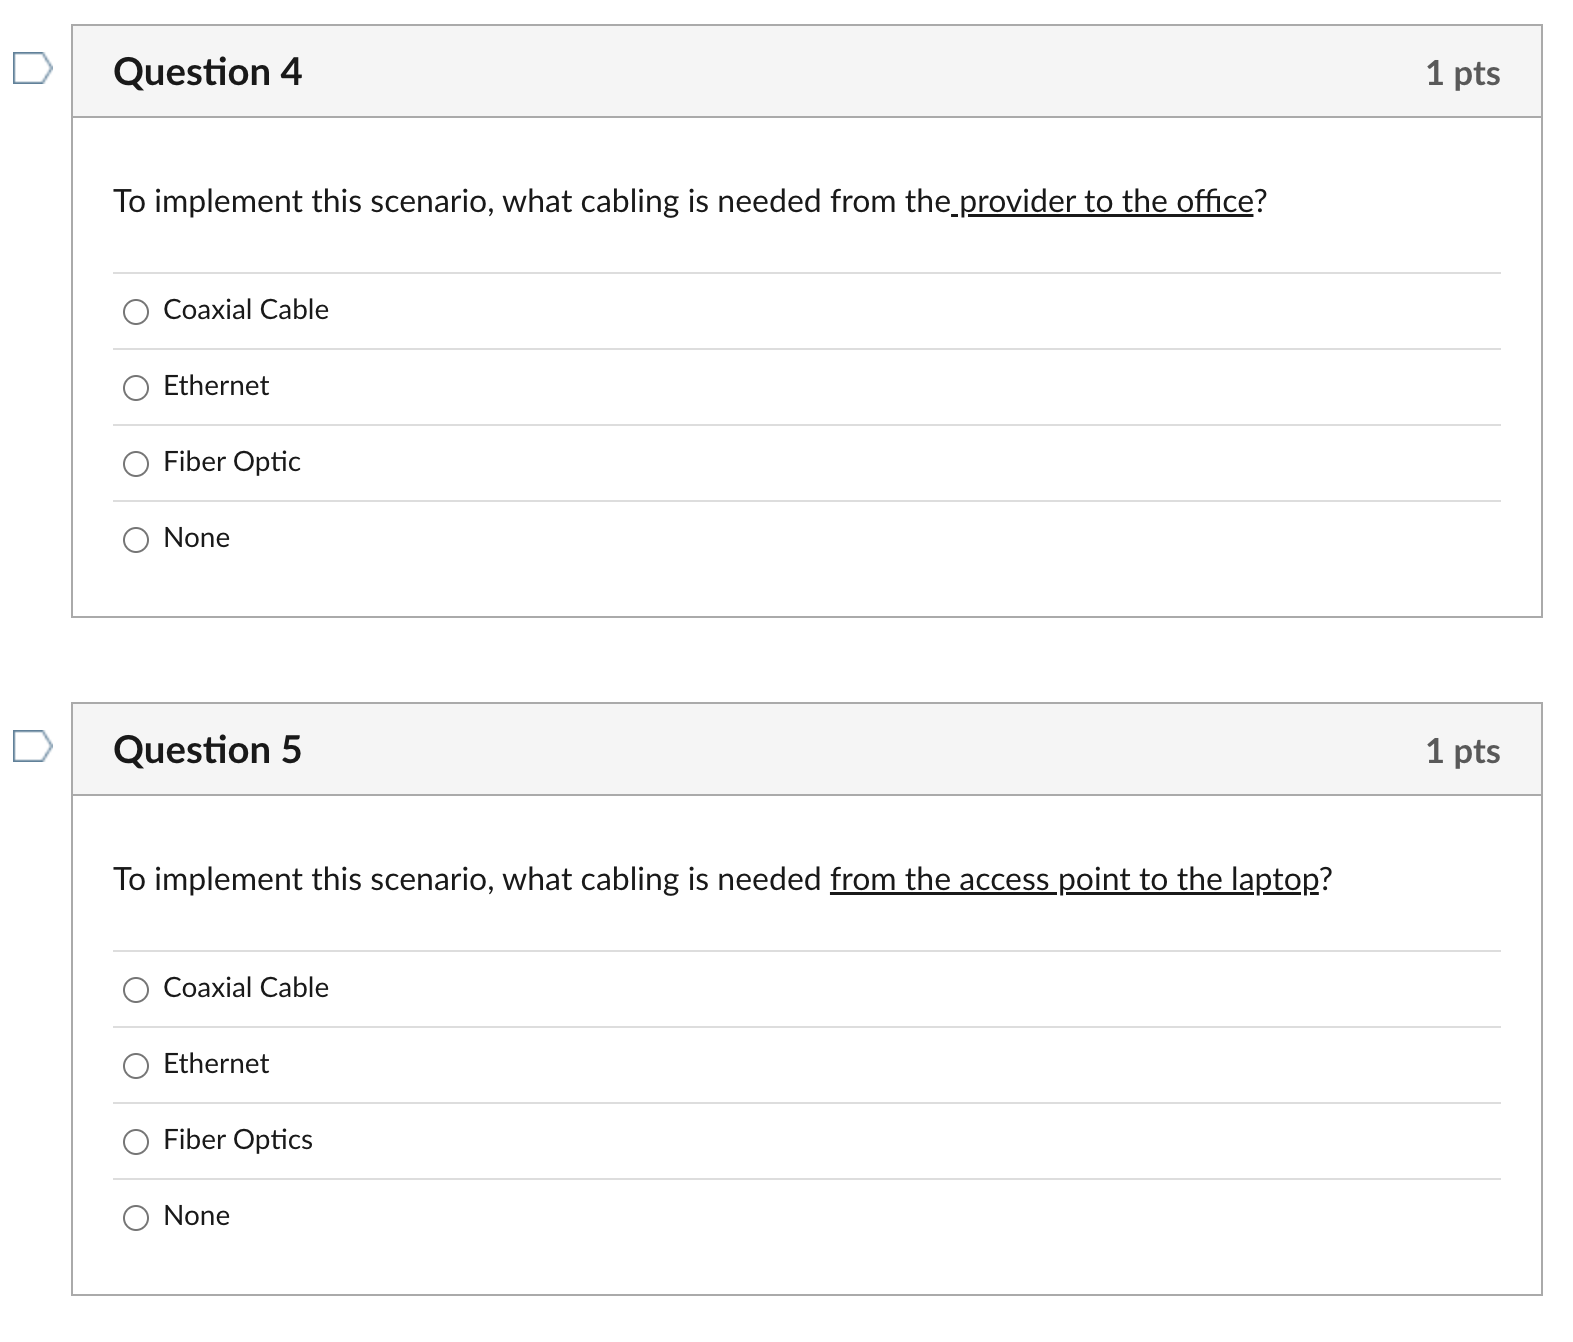Click the Question 5 heading
Screen dimensions: 1573x1342
click(x=208, y=750)
